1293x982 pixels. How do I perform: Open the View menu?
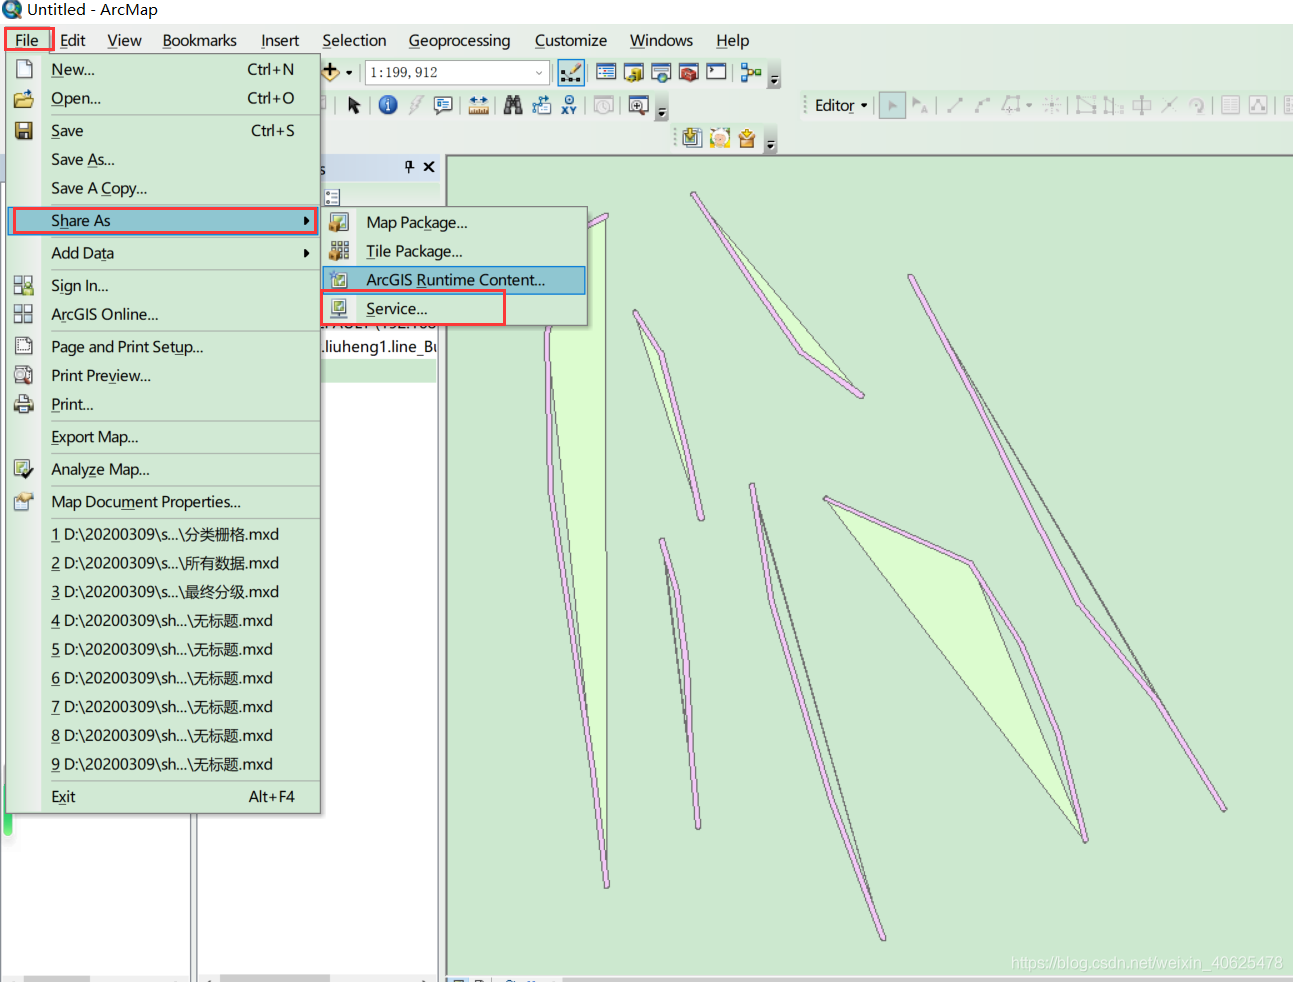coord(124,40)
